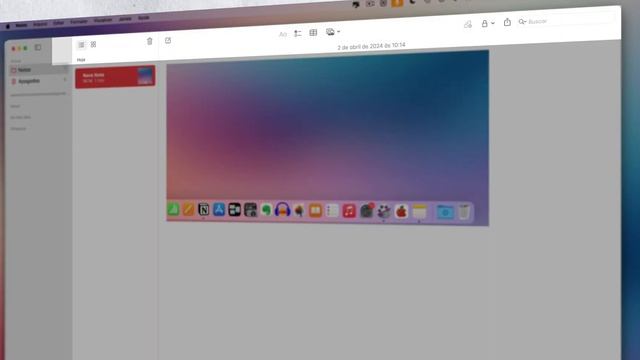Click the note date 2 de abril de 2024
The width and height of the screenshot is (640, 360).
(x=371, y=46)
